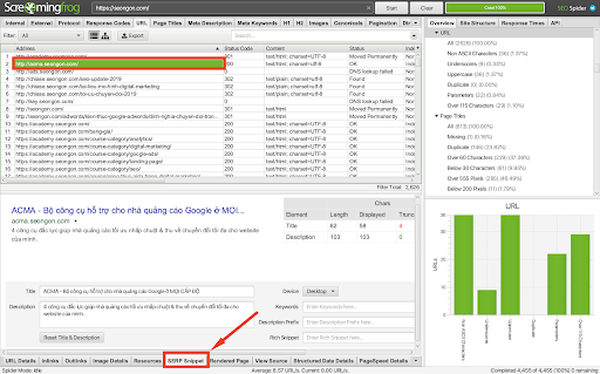
Task: Select Over 115 Characters filter item
Action: (x=485, y=106)
